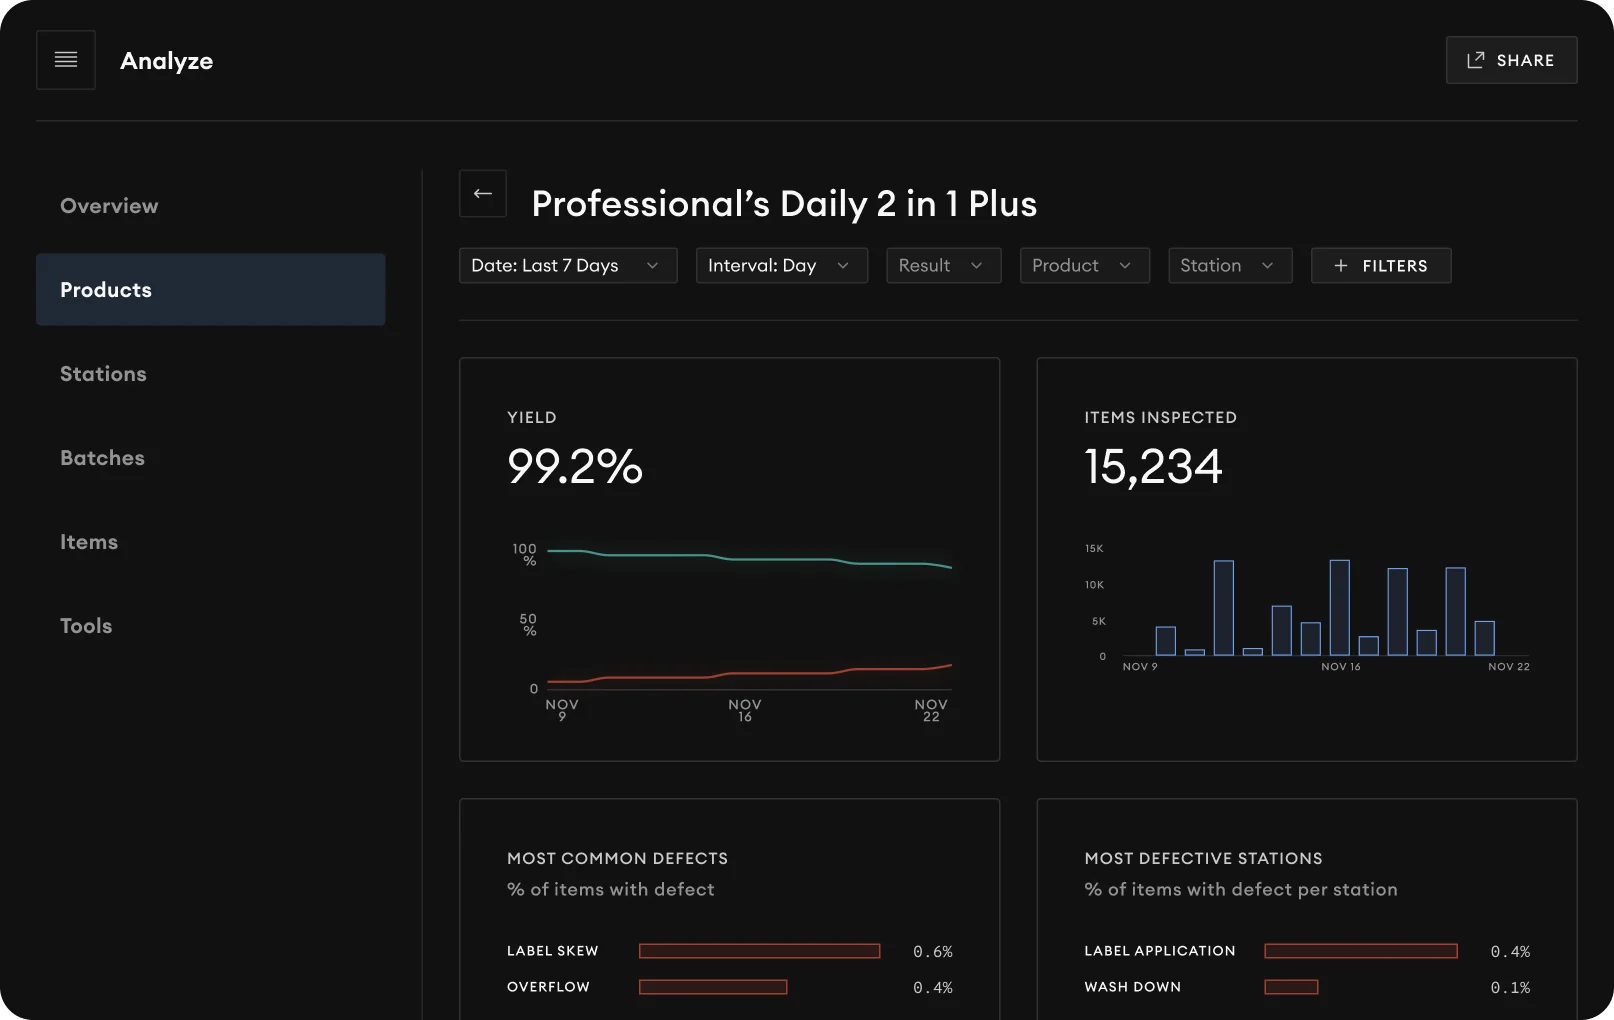Open the hamburger menu icon
The image size is (1614, 1020).
pos(66,60)
